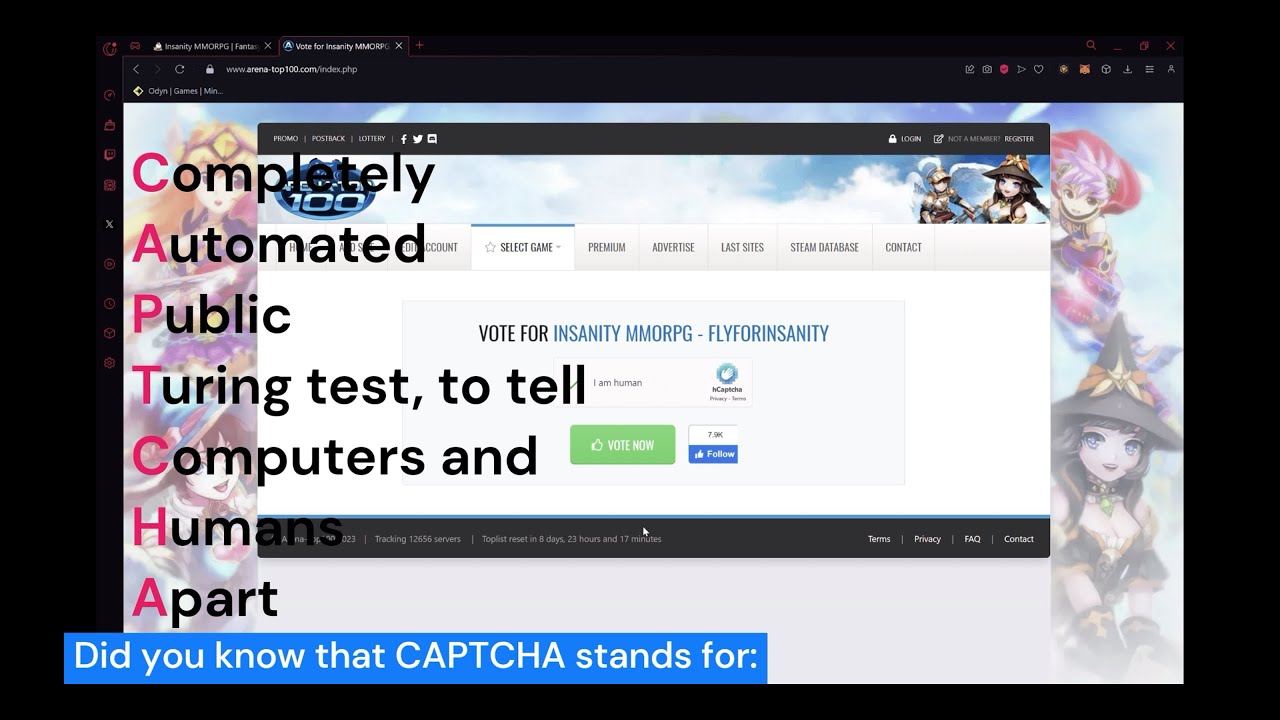The height and width of the screenshot is (720, 1280).
Task: Open the Contact item in navigation menu
Action: [x=904, y=247]
